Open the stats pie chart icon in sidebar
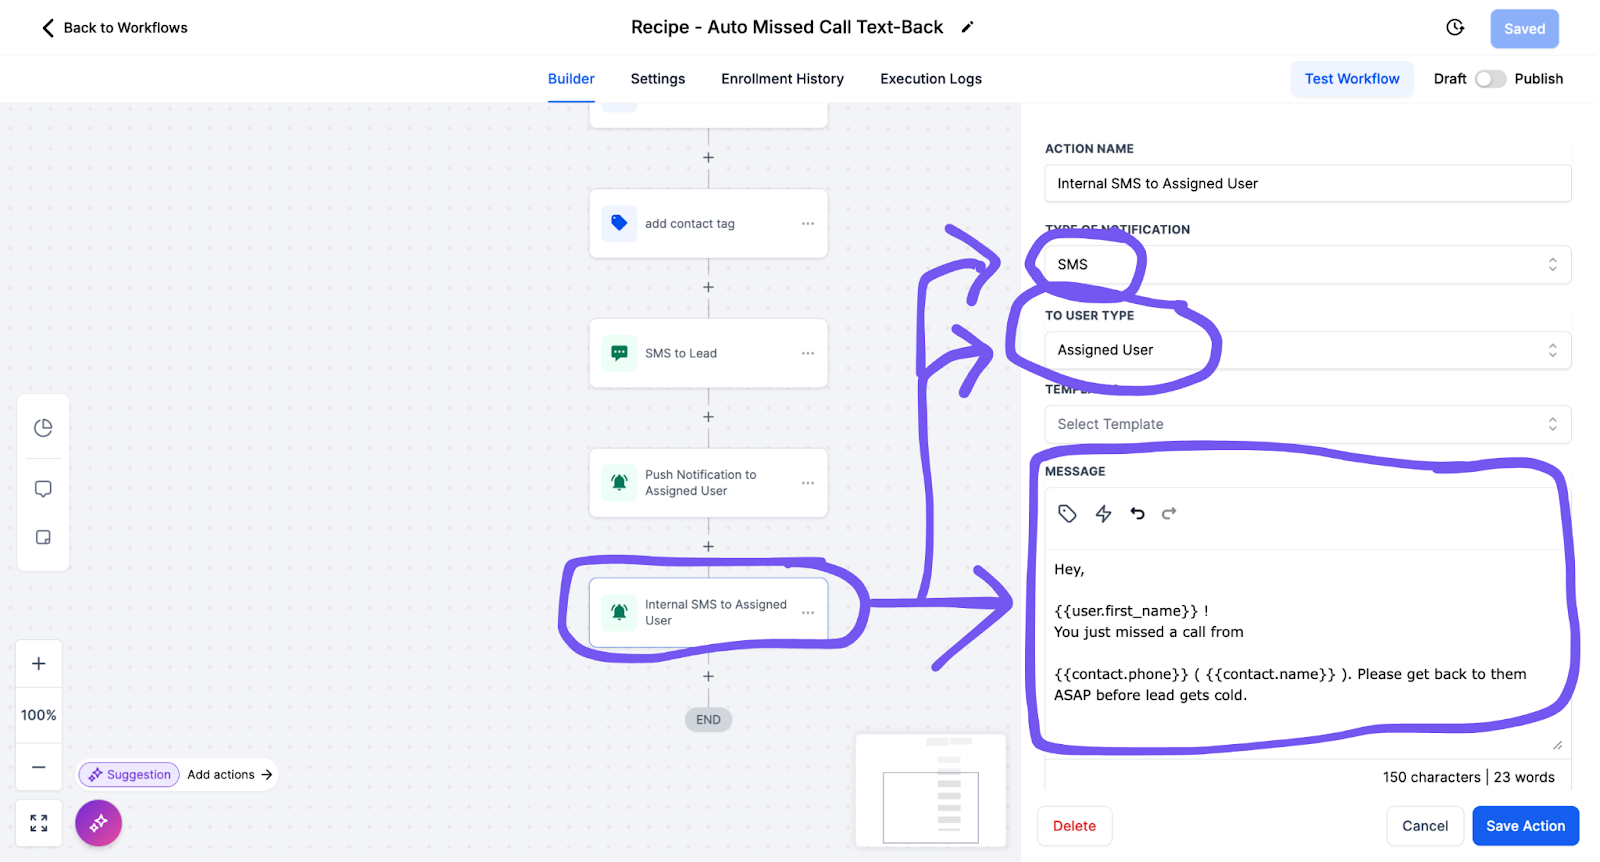 (43, 428)
